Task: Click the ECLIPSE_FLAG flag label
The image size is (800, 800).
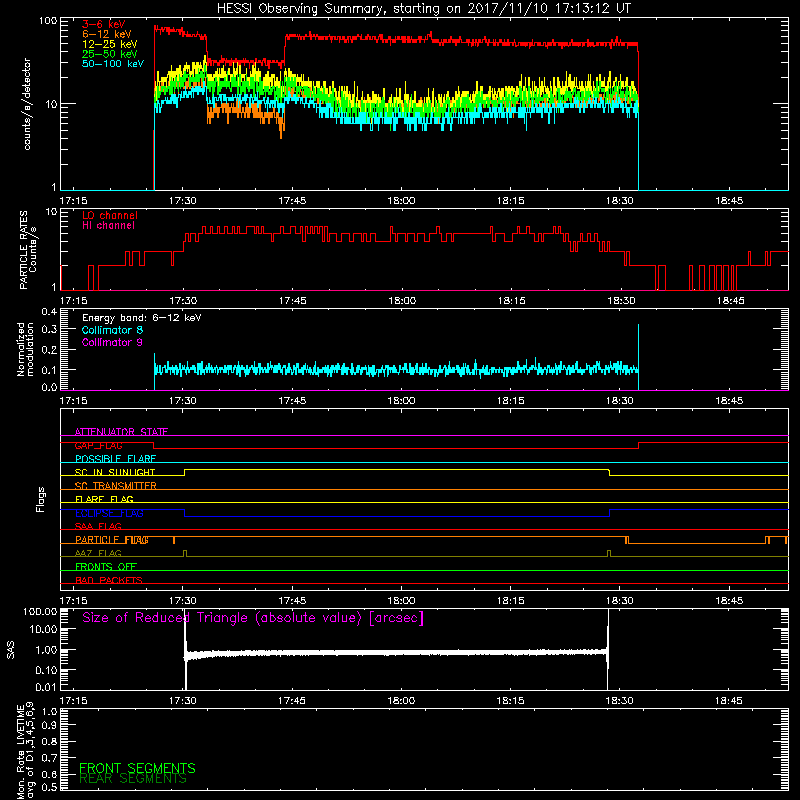Action: (109, 513)
